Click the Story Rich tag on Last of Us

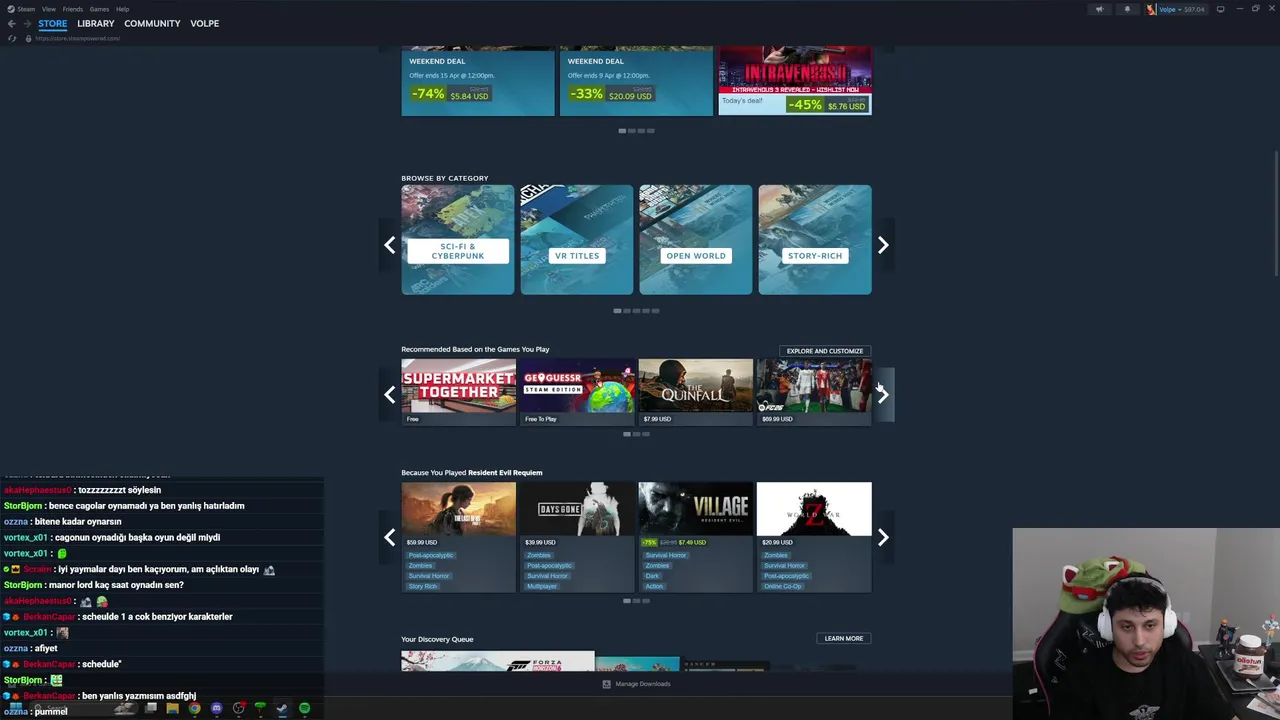point(423,586)
